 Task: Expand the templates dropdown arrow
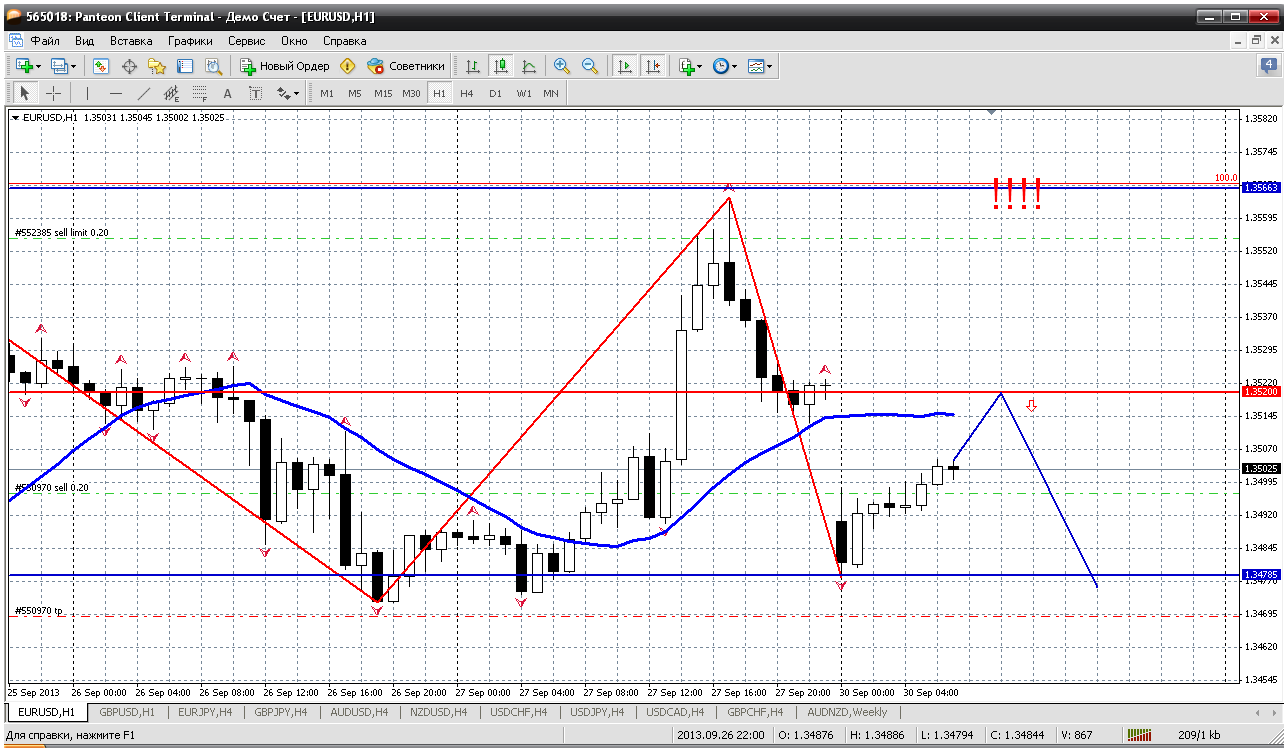click(x=770, y=67)
